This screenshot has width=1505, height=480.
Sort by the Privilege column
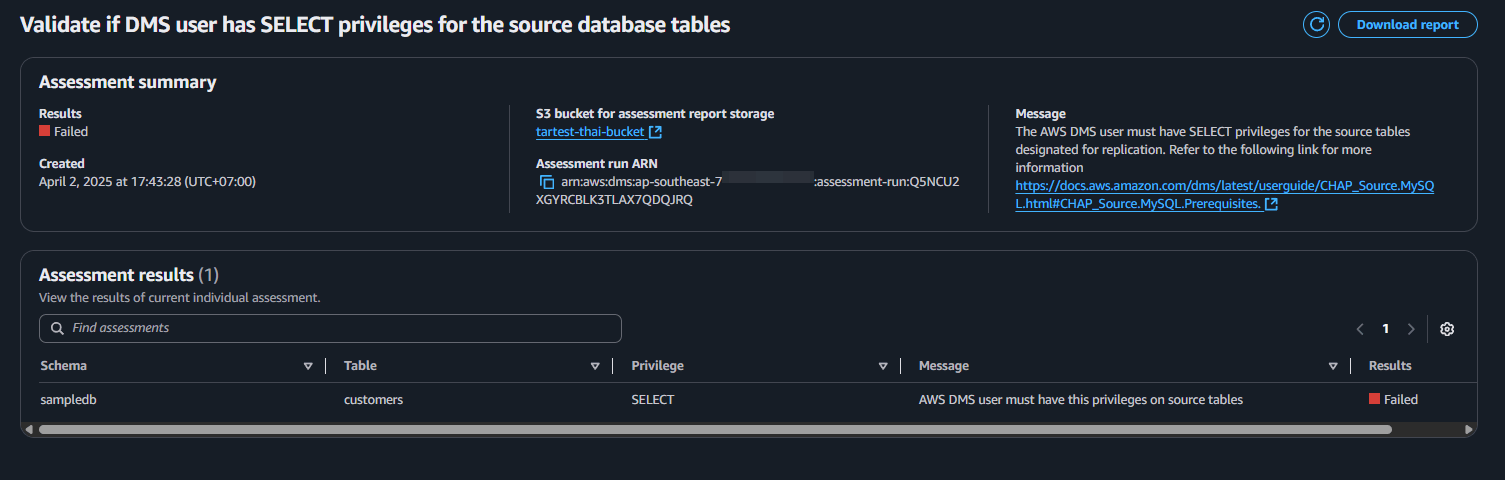click(883, 366)
